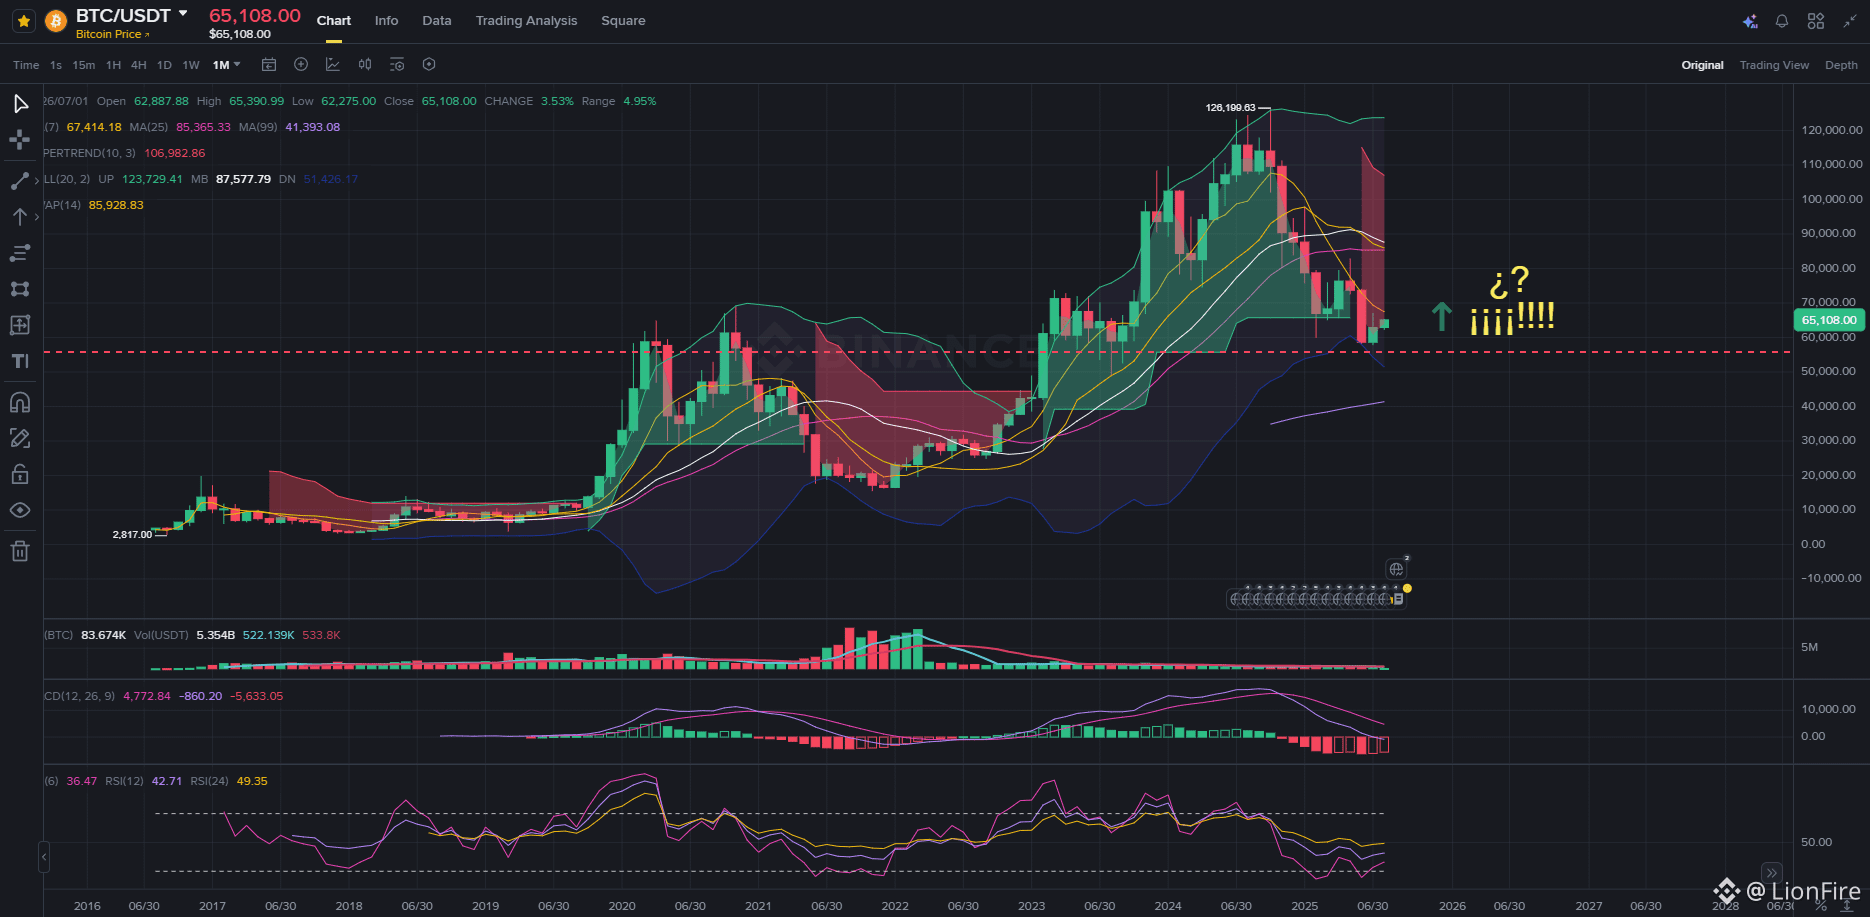Viewport: 1870px width, 917px height.
Task: Click the document event marker icon
Action: [x=1398, y=599]
